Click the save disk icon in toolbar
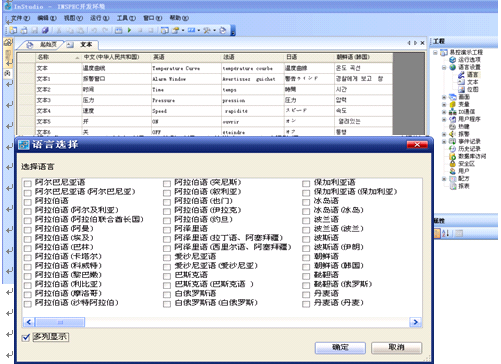The image size is (501, 364). (x=35, y=30)
